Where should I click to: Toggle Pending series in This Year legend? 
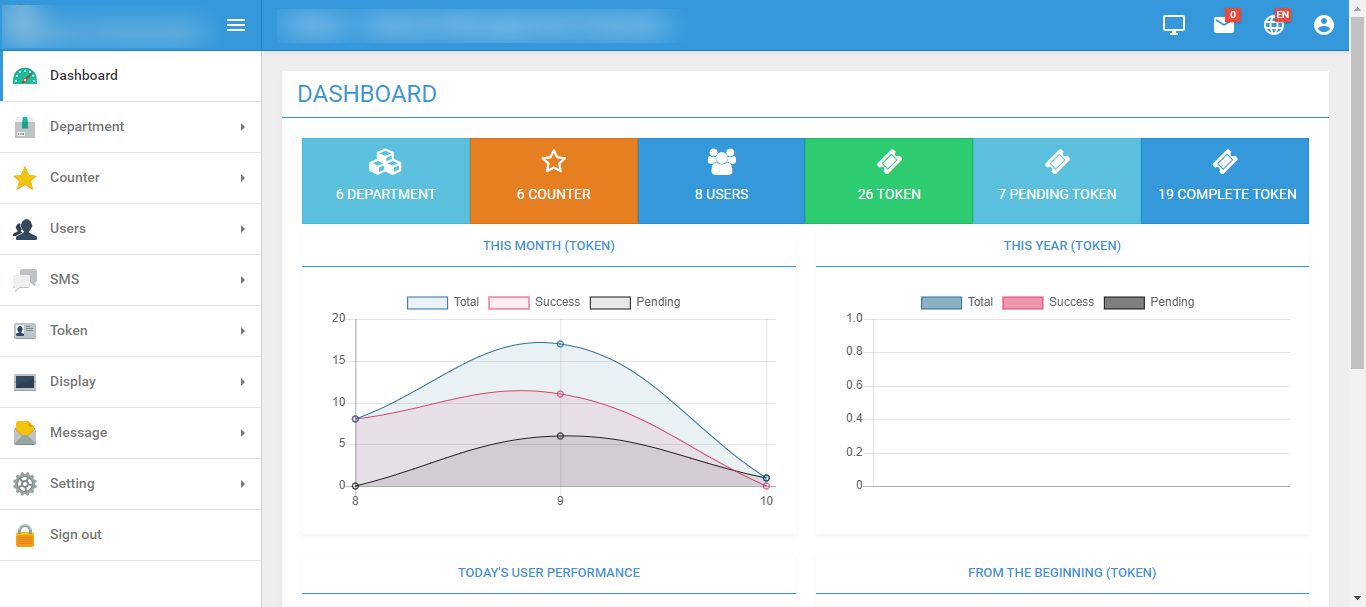tap(1149, 302)
